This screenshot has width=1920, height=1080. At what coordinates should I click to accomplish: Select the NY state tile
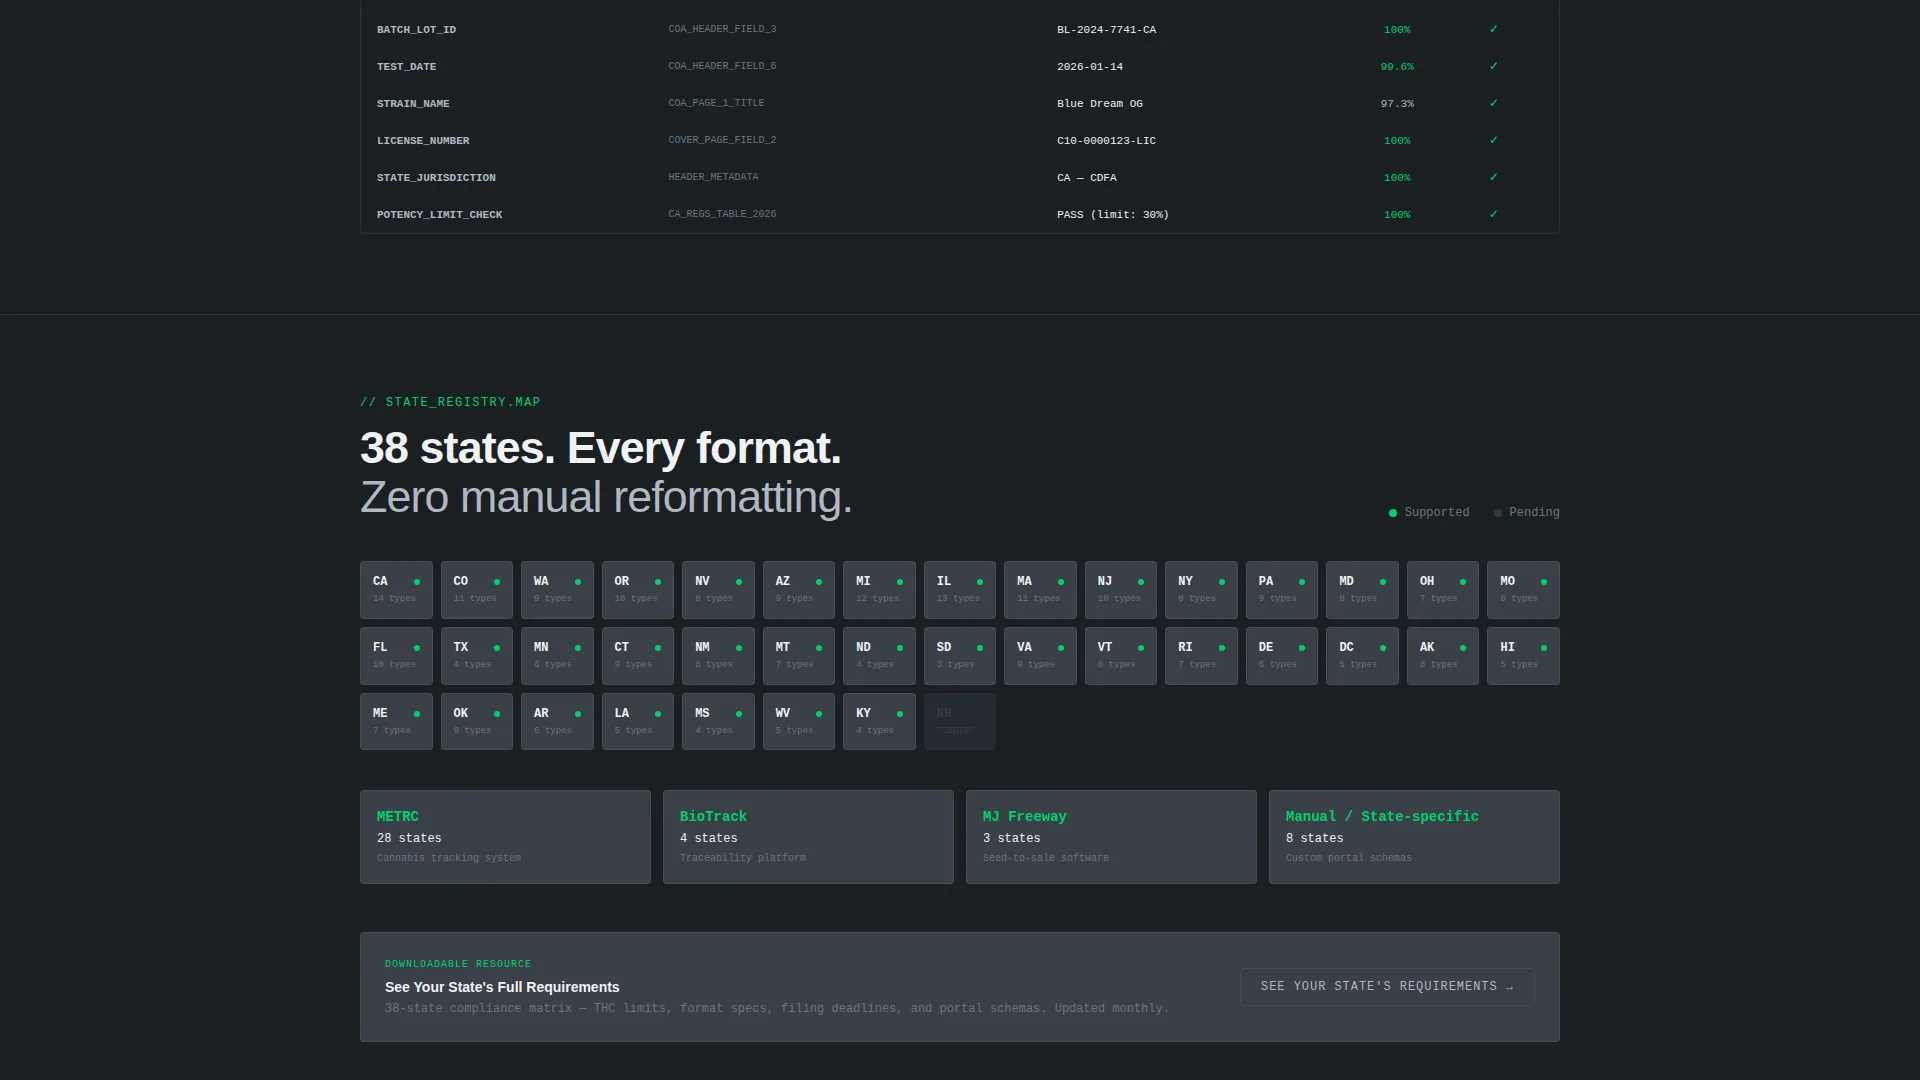(x=1201, y=590)
